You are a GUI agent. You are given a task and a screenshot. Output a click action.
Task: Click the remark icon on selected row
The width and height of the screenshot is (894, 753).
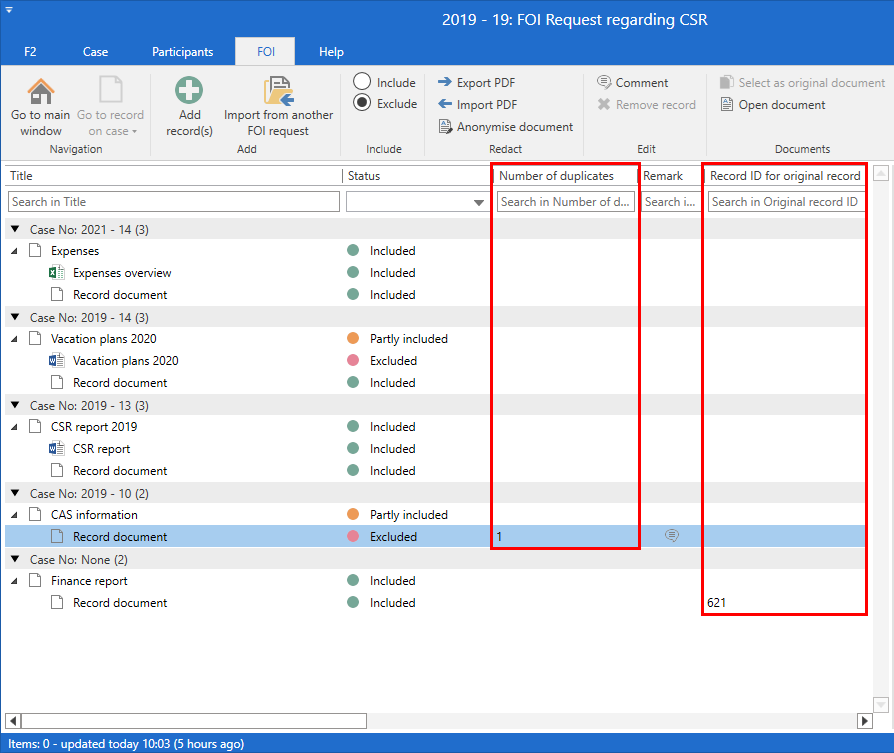(672, 536)
